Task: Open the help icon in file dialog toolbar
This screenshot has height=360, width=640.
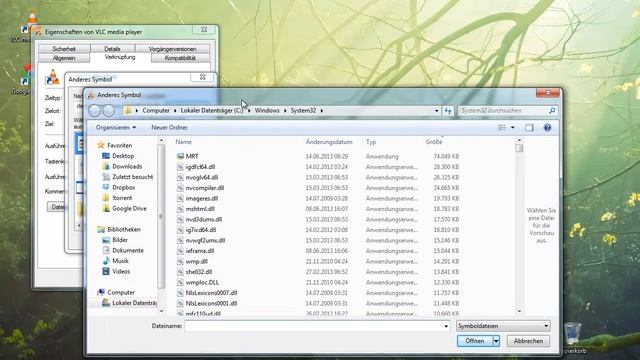Action: [x=547, y=128]
